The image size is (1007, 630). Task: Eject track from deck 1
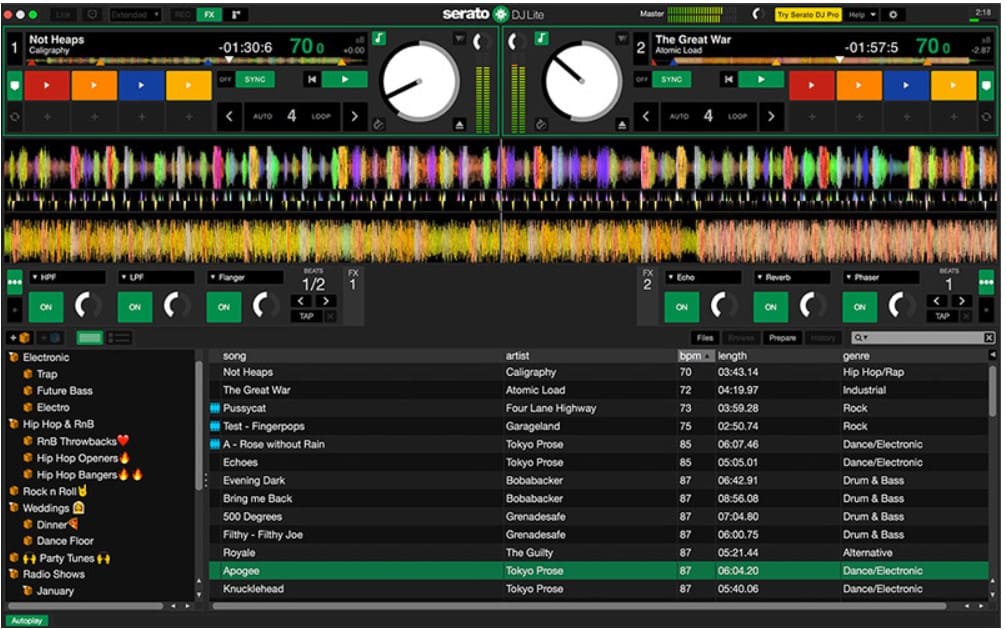(x=460, y=125)
